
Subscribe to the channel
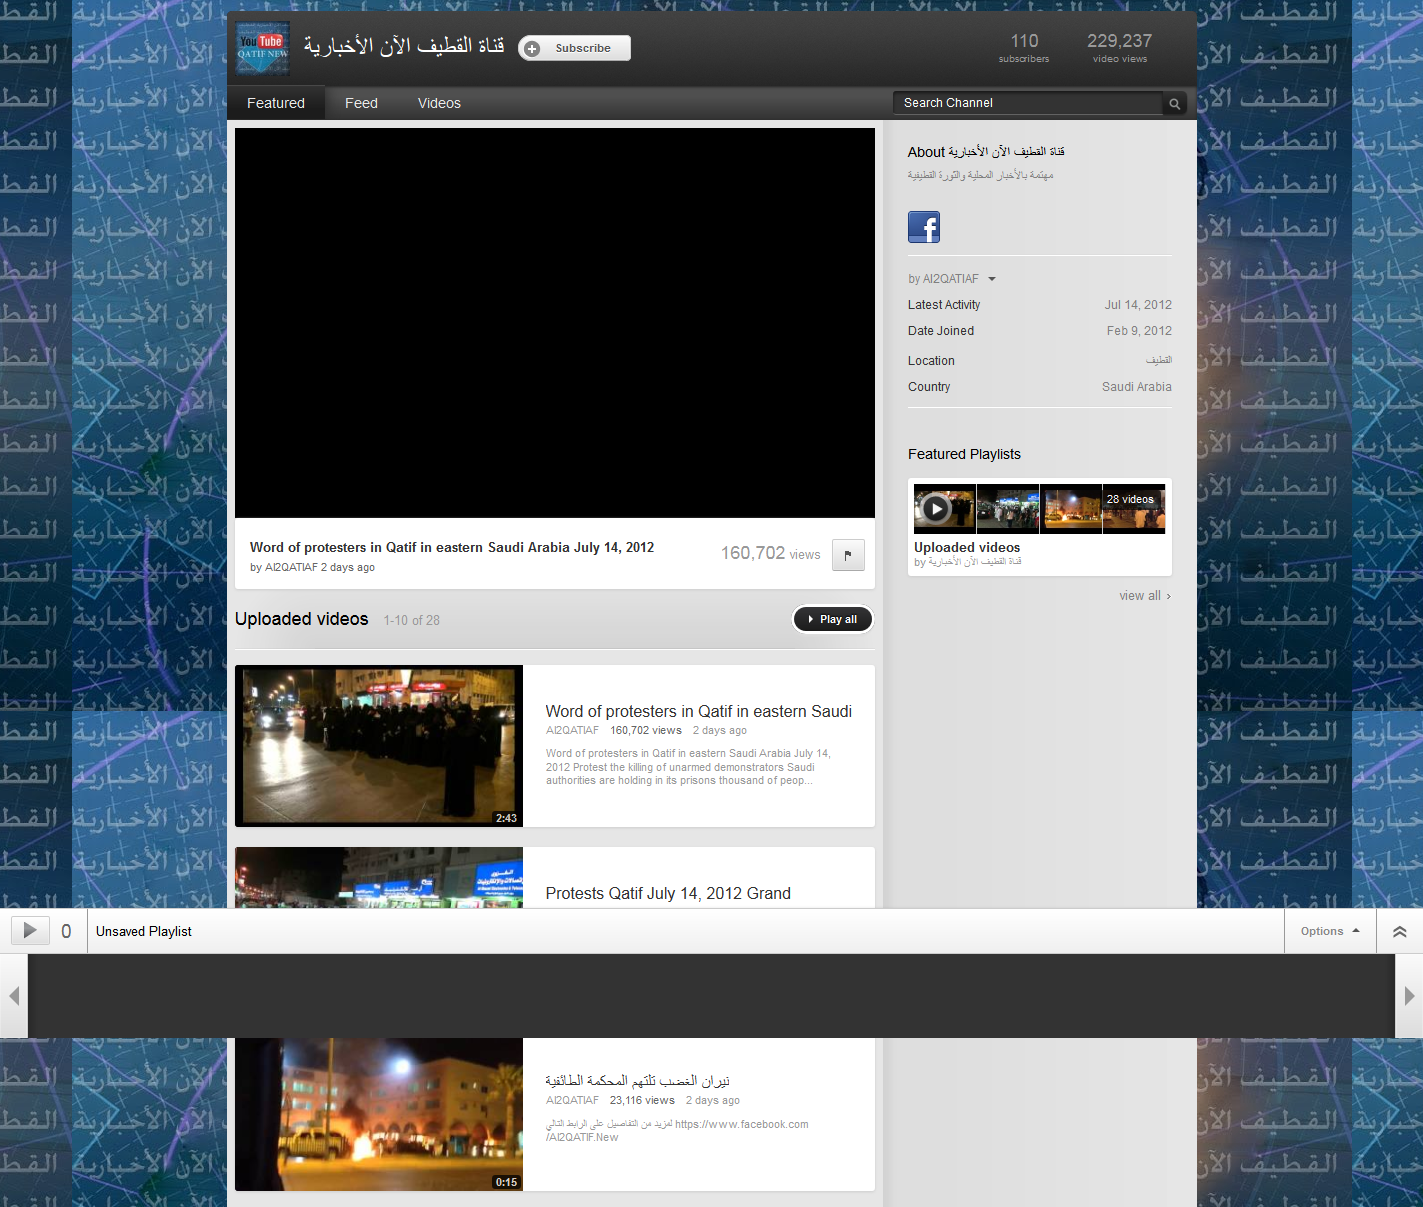[574, 48]
